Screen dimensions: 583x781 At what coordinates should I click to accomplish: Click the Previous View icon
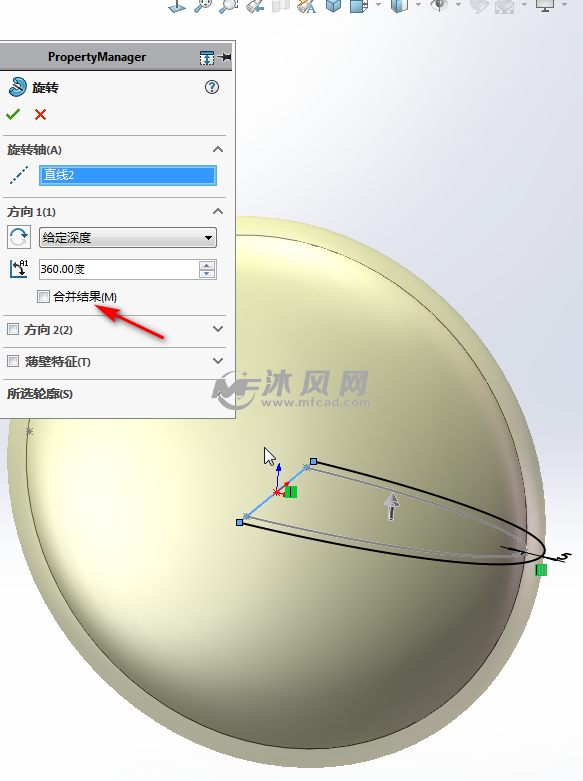click(x=255, y=6)
